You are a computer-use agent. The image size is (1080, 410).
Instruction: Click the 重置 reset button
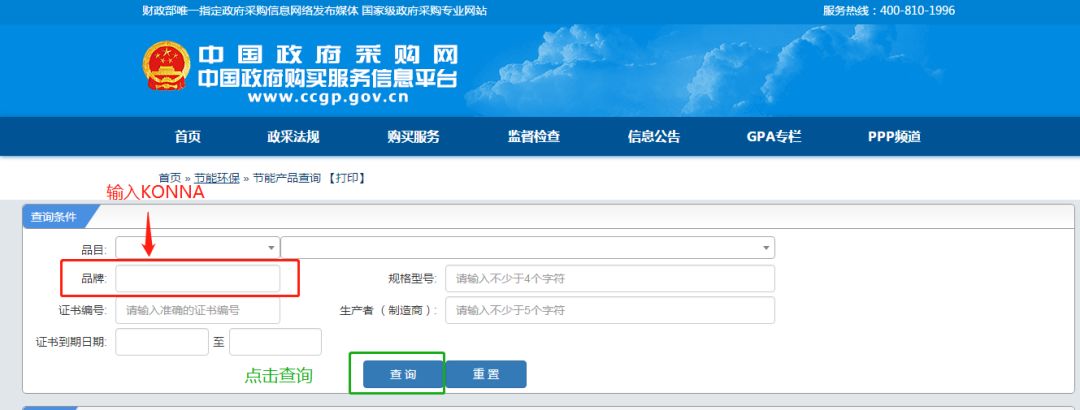tap(486, 374)
